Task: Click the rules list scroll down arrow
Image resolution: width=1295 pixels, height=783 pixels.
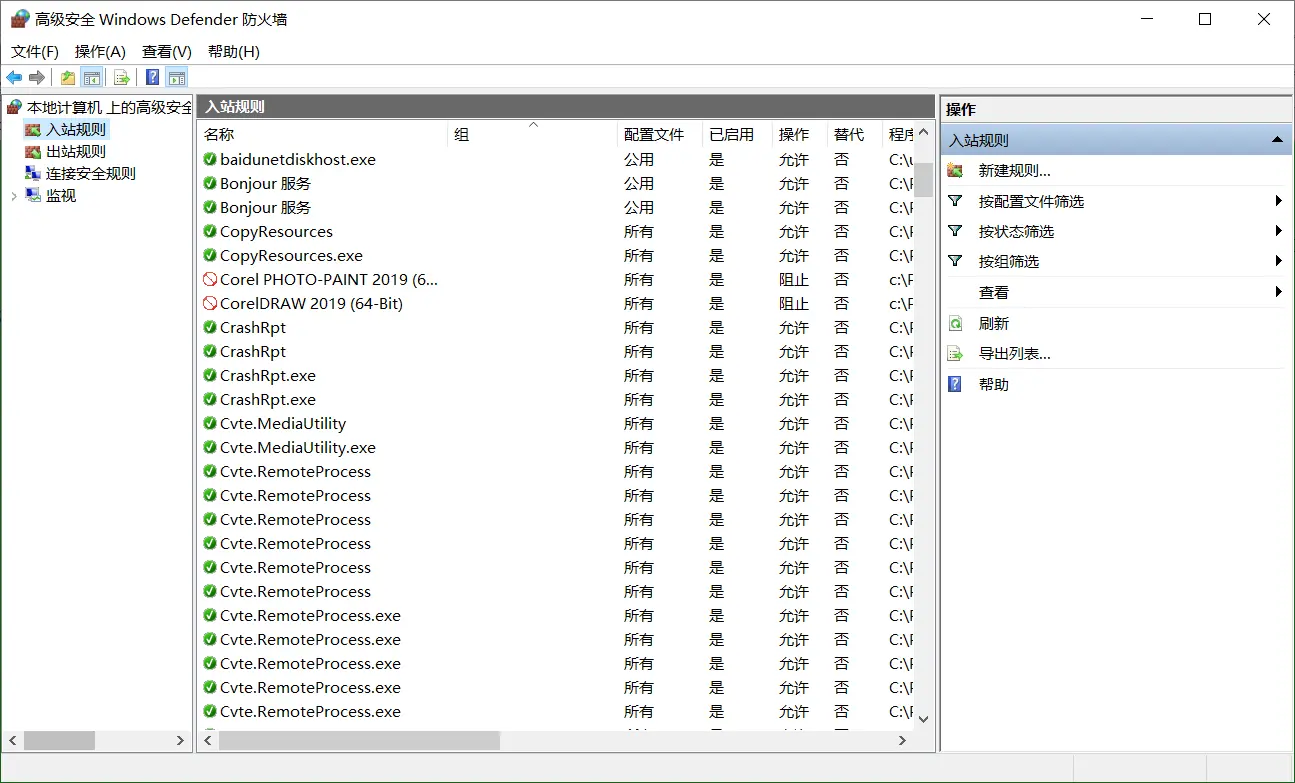Action: point(924,718)
